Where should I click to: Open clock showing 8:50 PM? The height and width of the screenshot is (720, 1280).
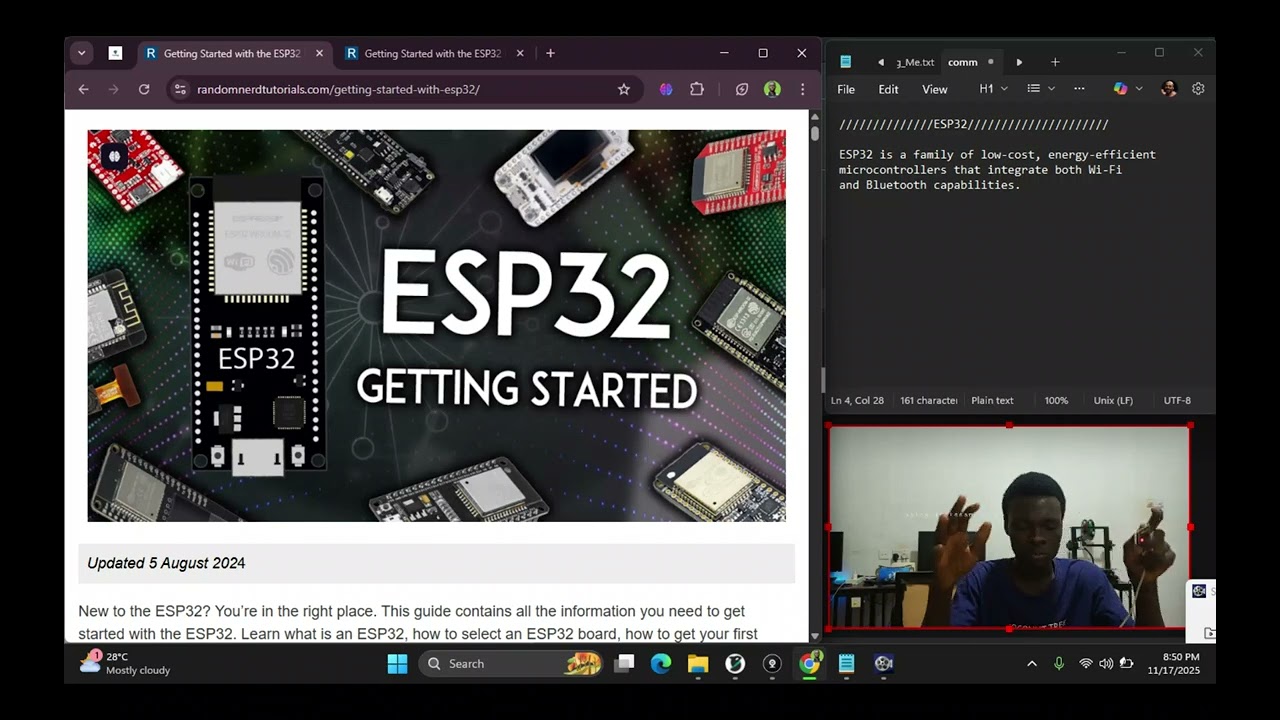pyautogui.click(x=1173, y=664)
